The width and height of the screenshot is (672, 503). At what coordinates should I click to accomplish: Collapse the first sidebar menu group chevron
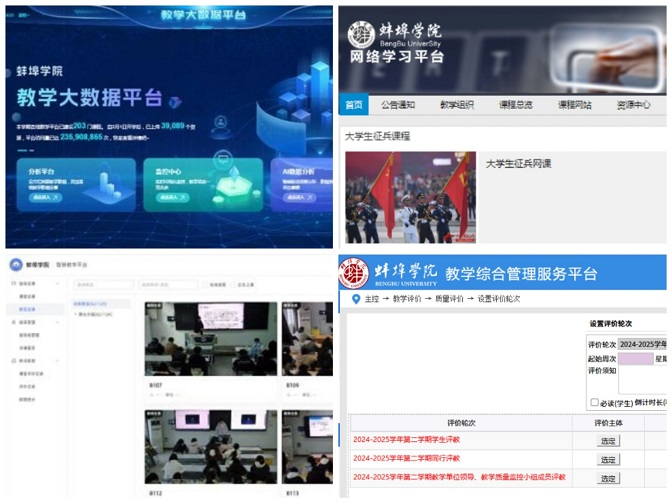point(59,285)
